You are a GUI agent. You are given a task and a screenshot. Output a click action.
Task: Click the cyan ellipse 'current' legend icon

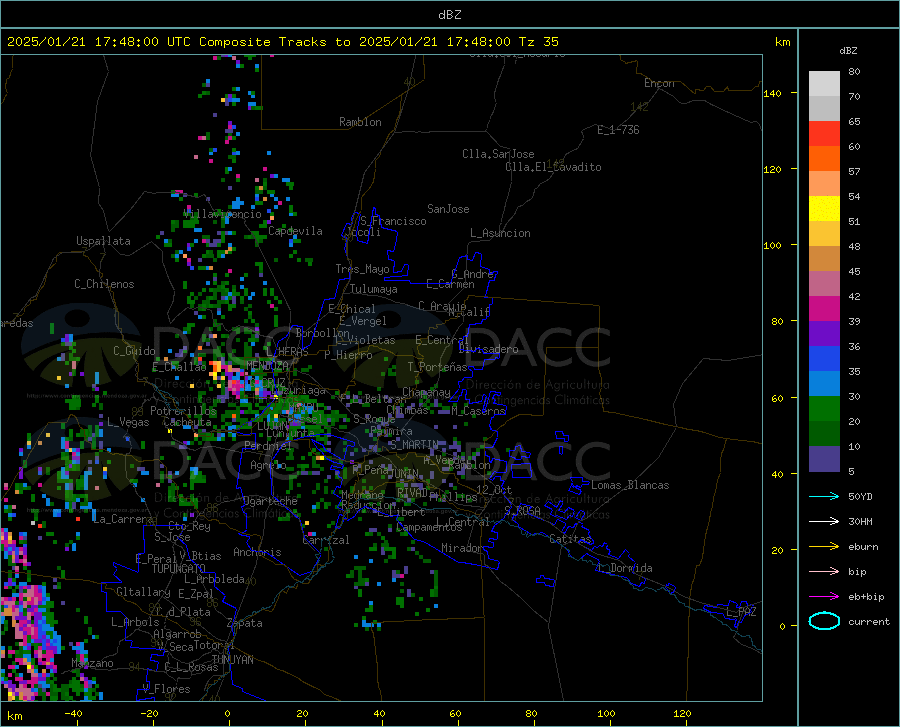coord(824,621)
